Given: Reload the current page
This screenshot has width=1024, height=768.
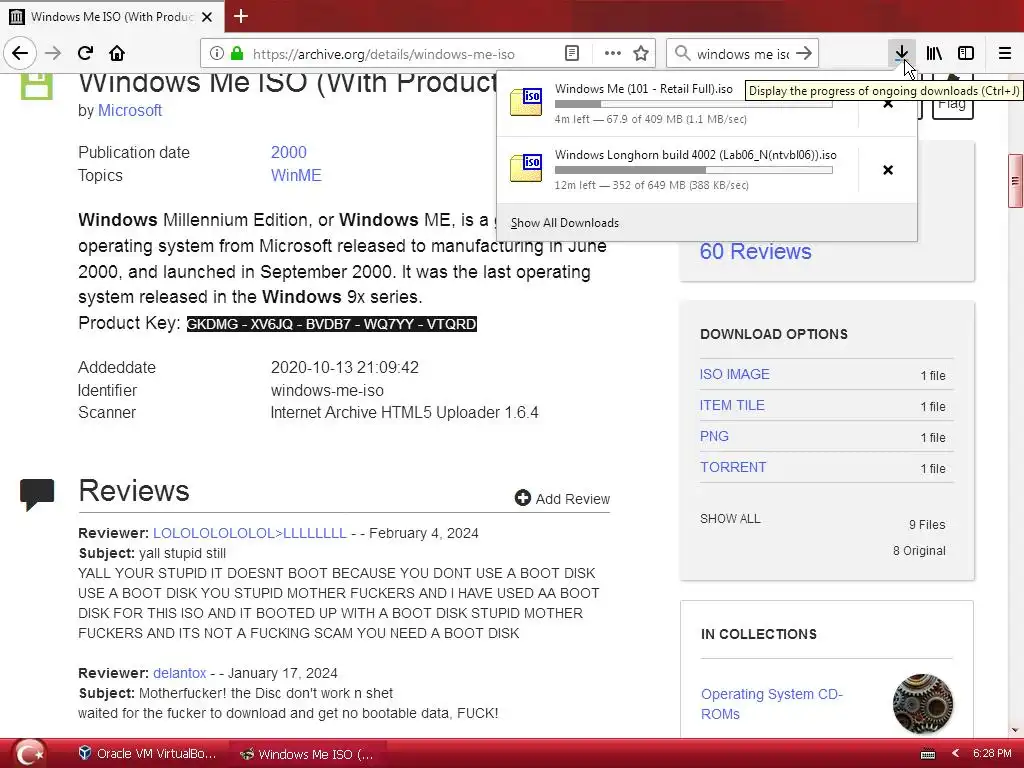Looking at the screenshot, I should (x=85, y=53).
